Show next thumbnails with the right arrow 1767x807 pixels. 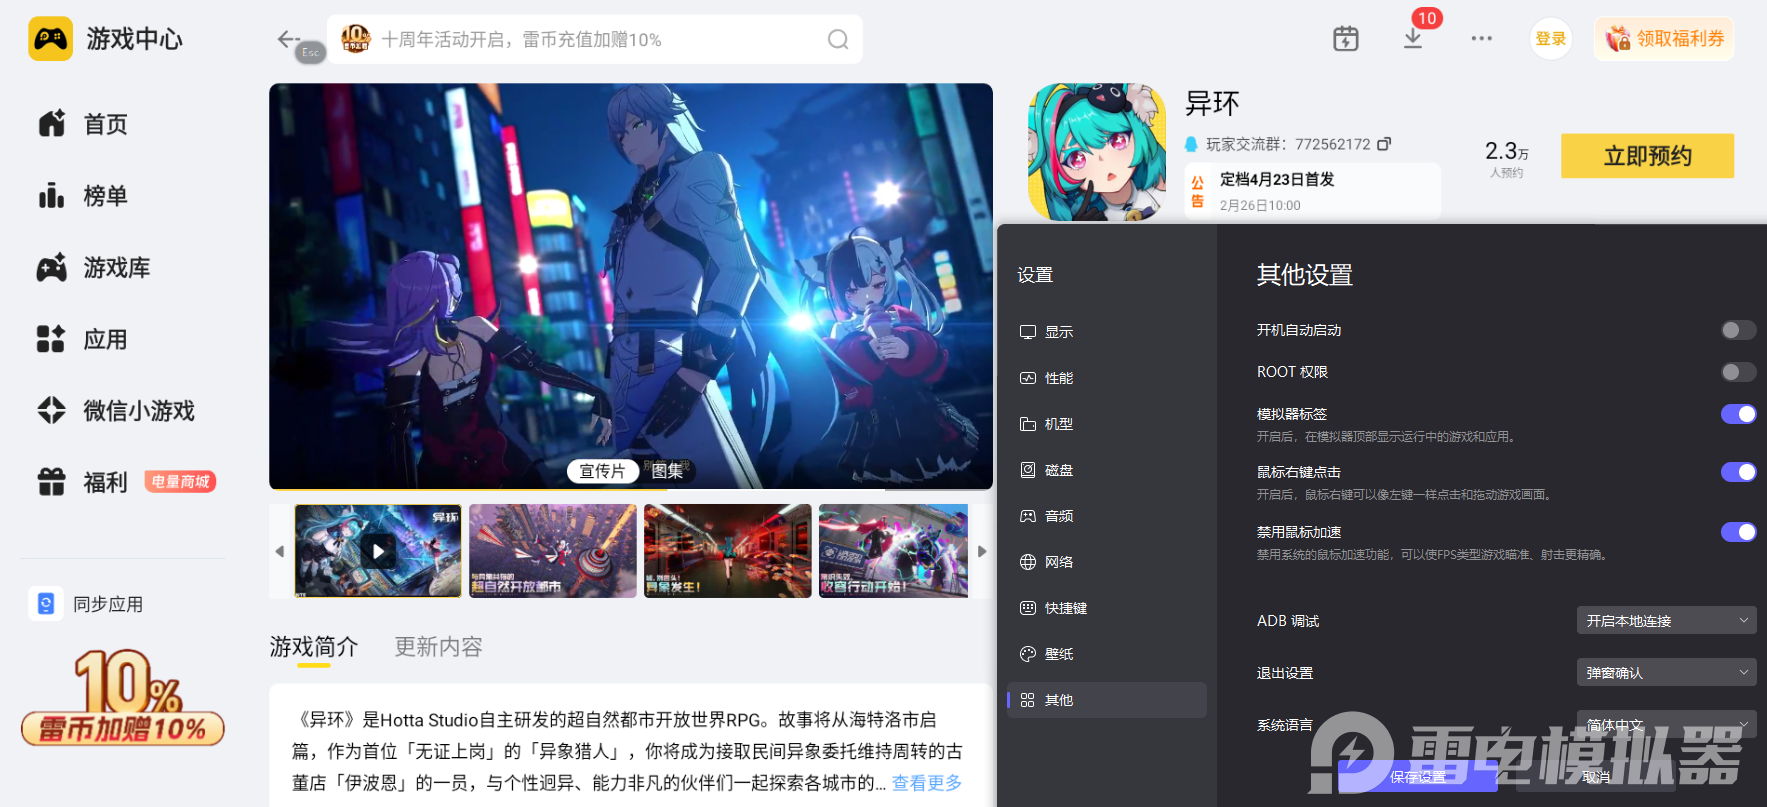pyautogui.click(x=982, y=551)
